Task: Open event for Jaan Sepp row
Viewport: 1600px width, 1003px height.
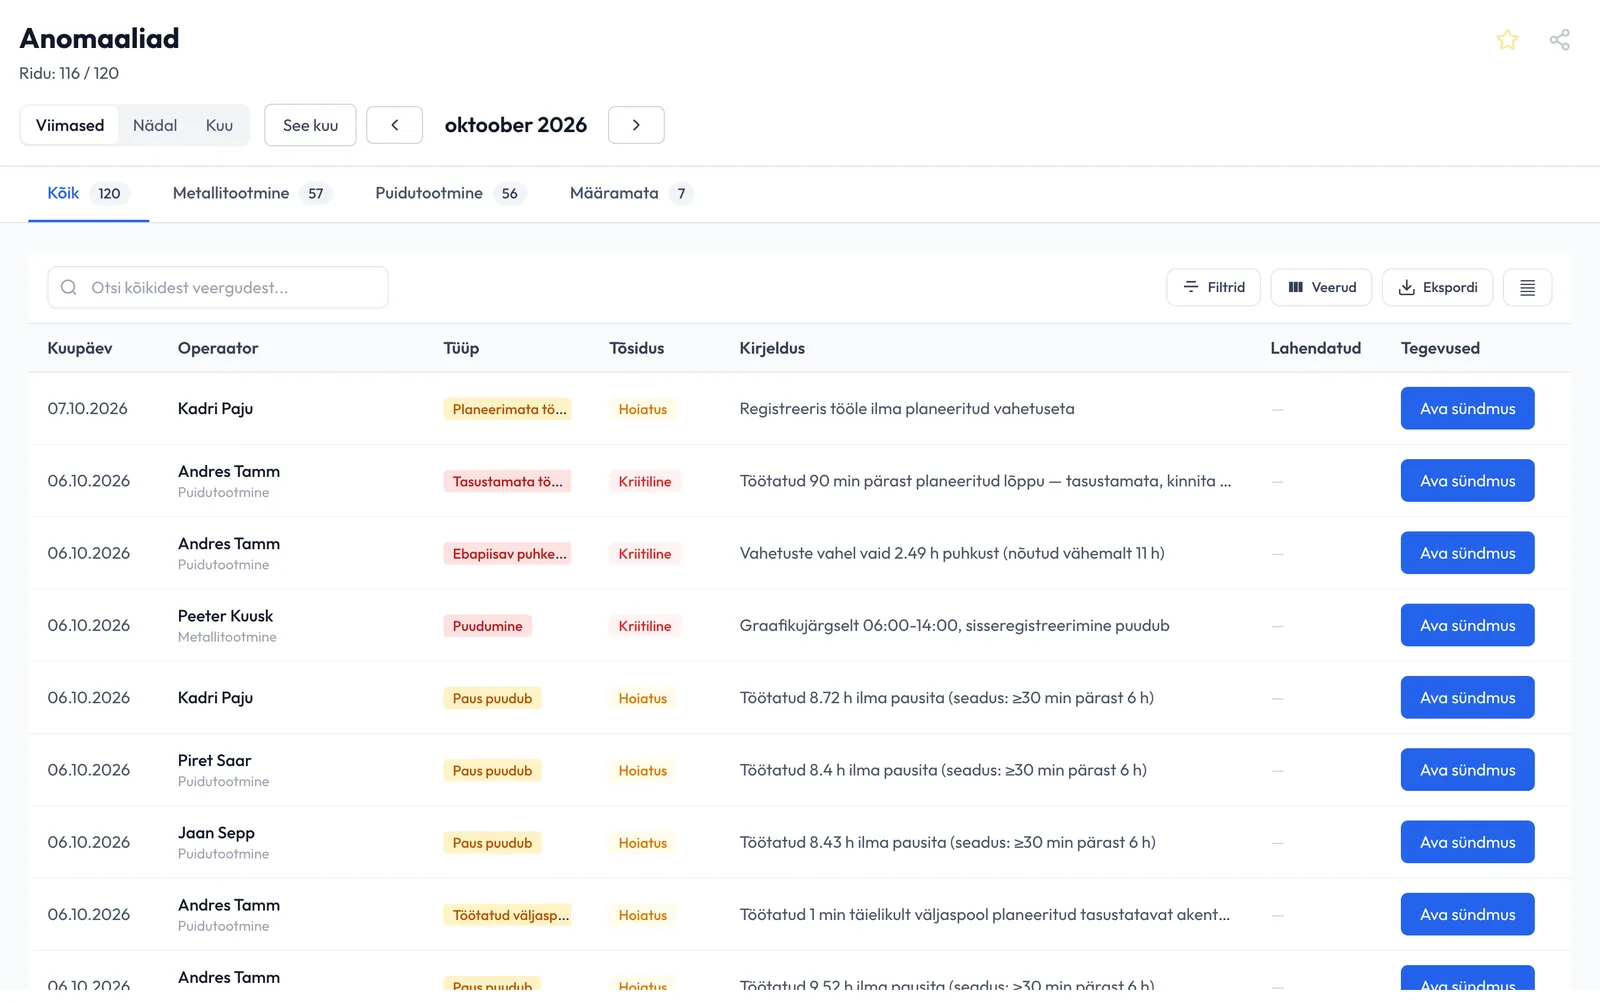Action: [1467, 842]
